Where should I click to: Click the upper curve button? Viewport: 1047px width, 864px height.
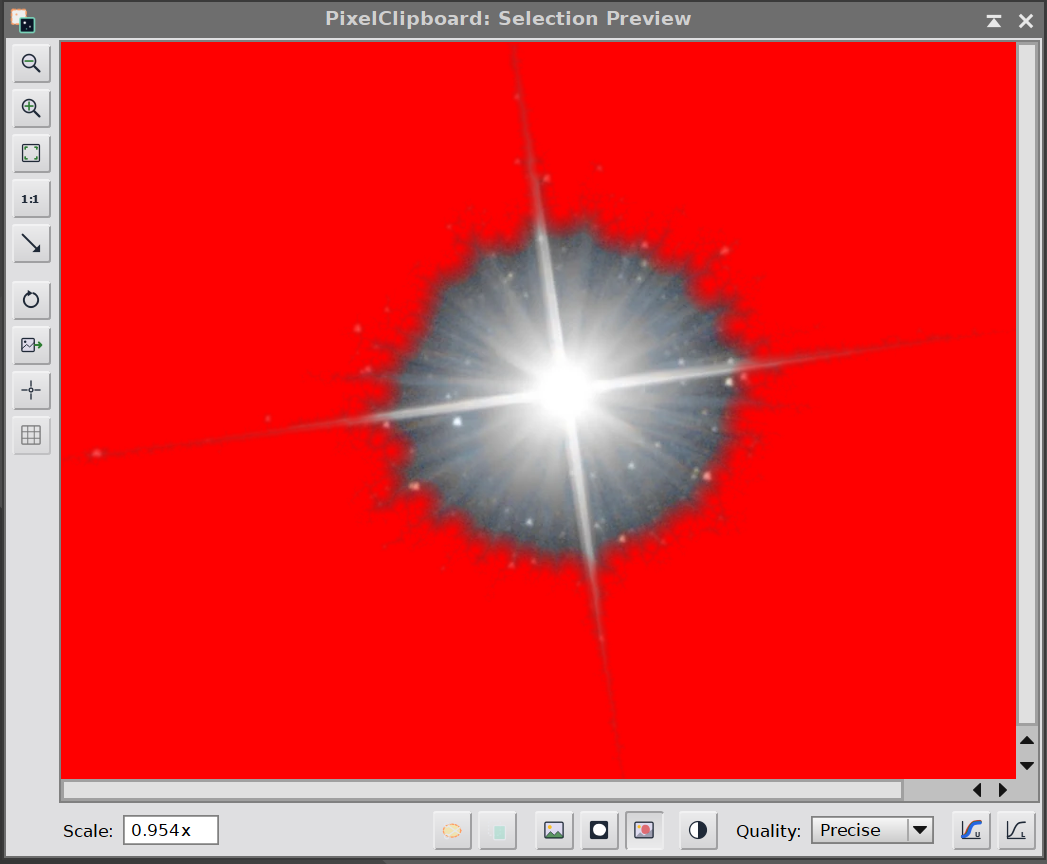971,830
